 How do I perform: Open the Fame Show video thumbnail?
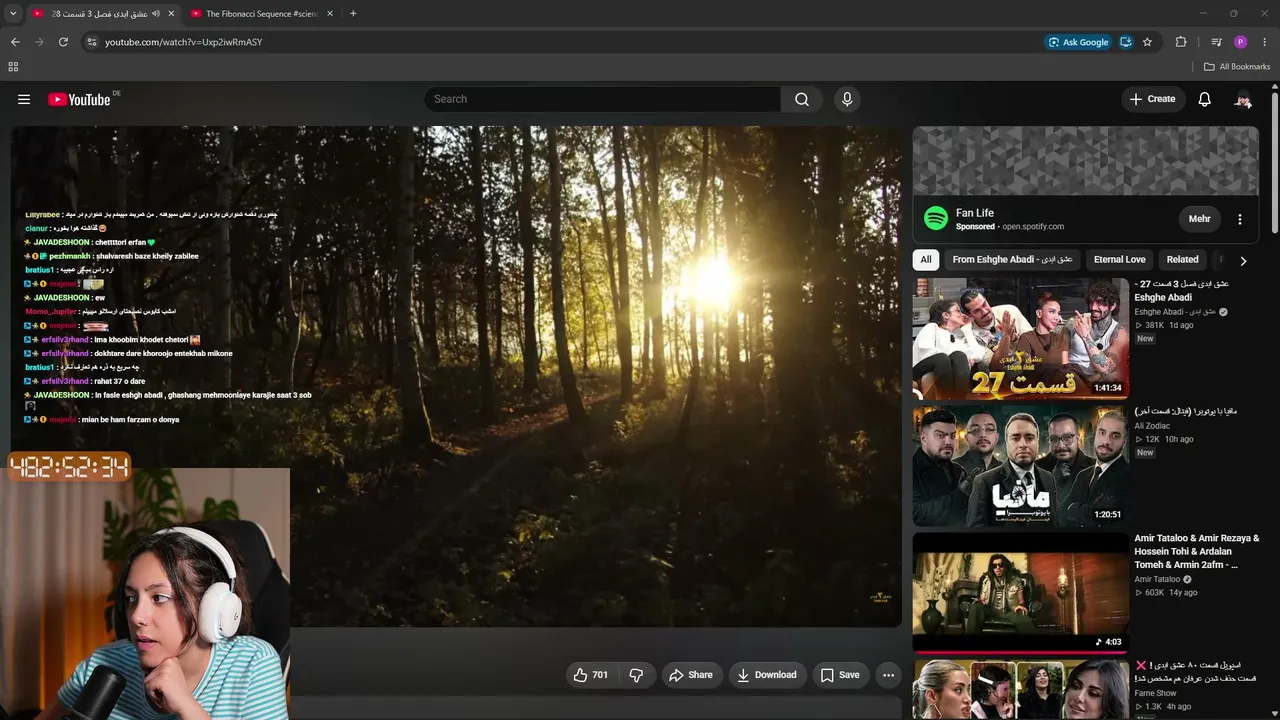point(1020,689)
